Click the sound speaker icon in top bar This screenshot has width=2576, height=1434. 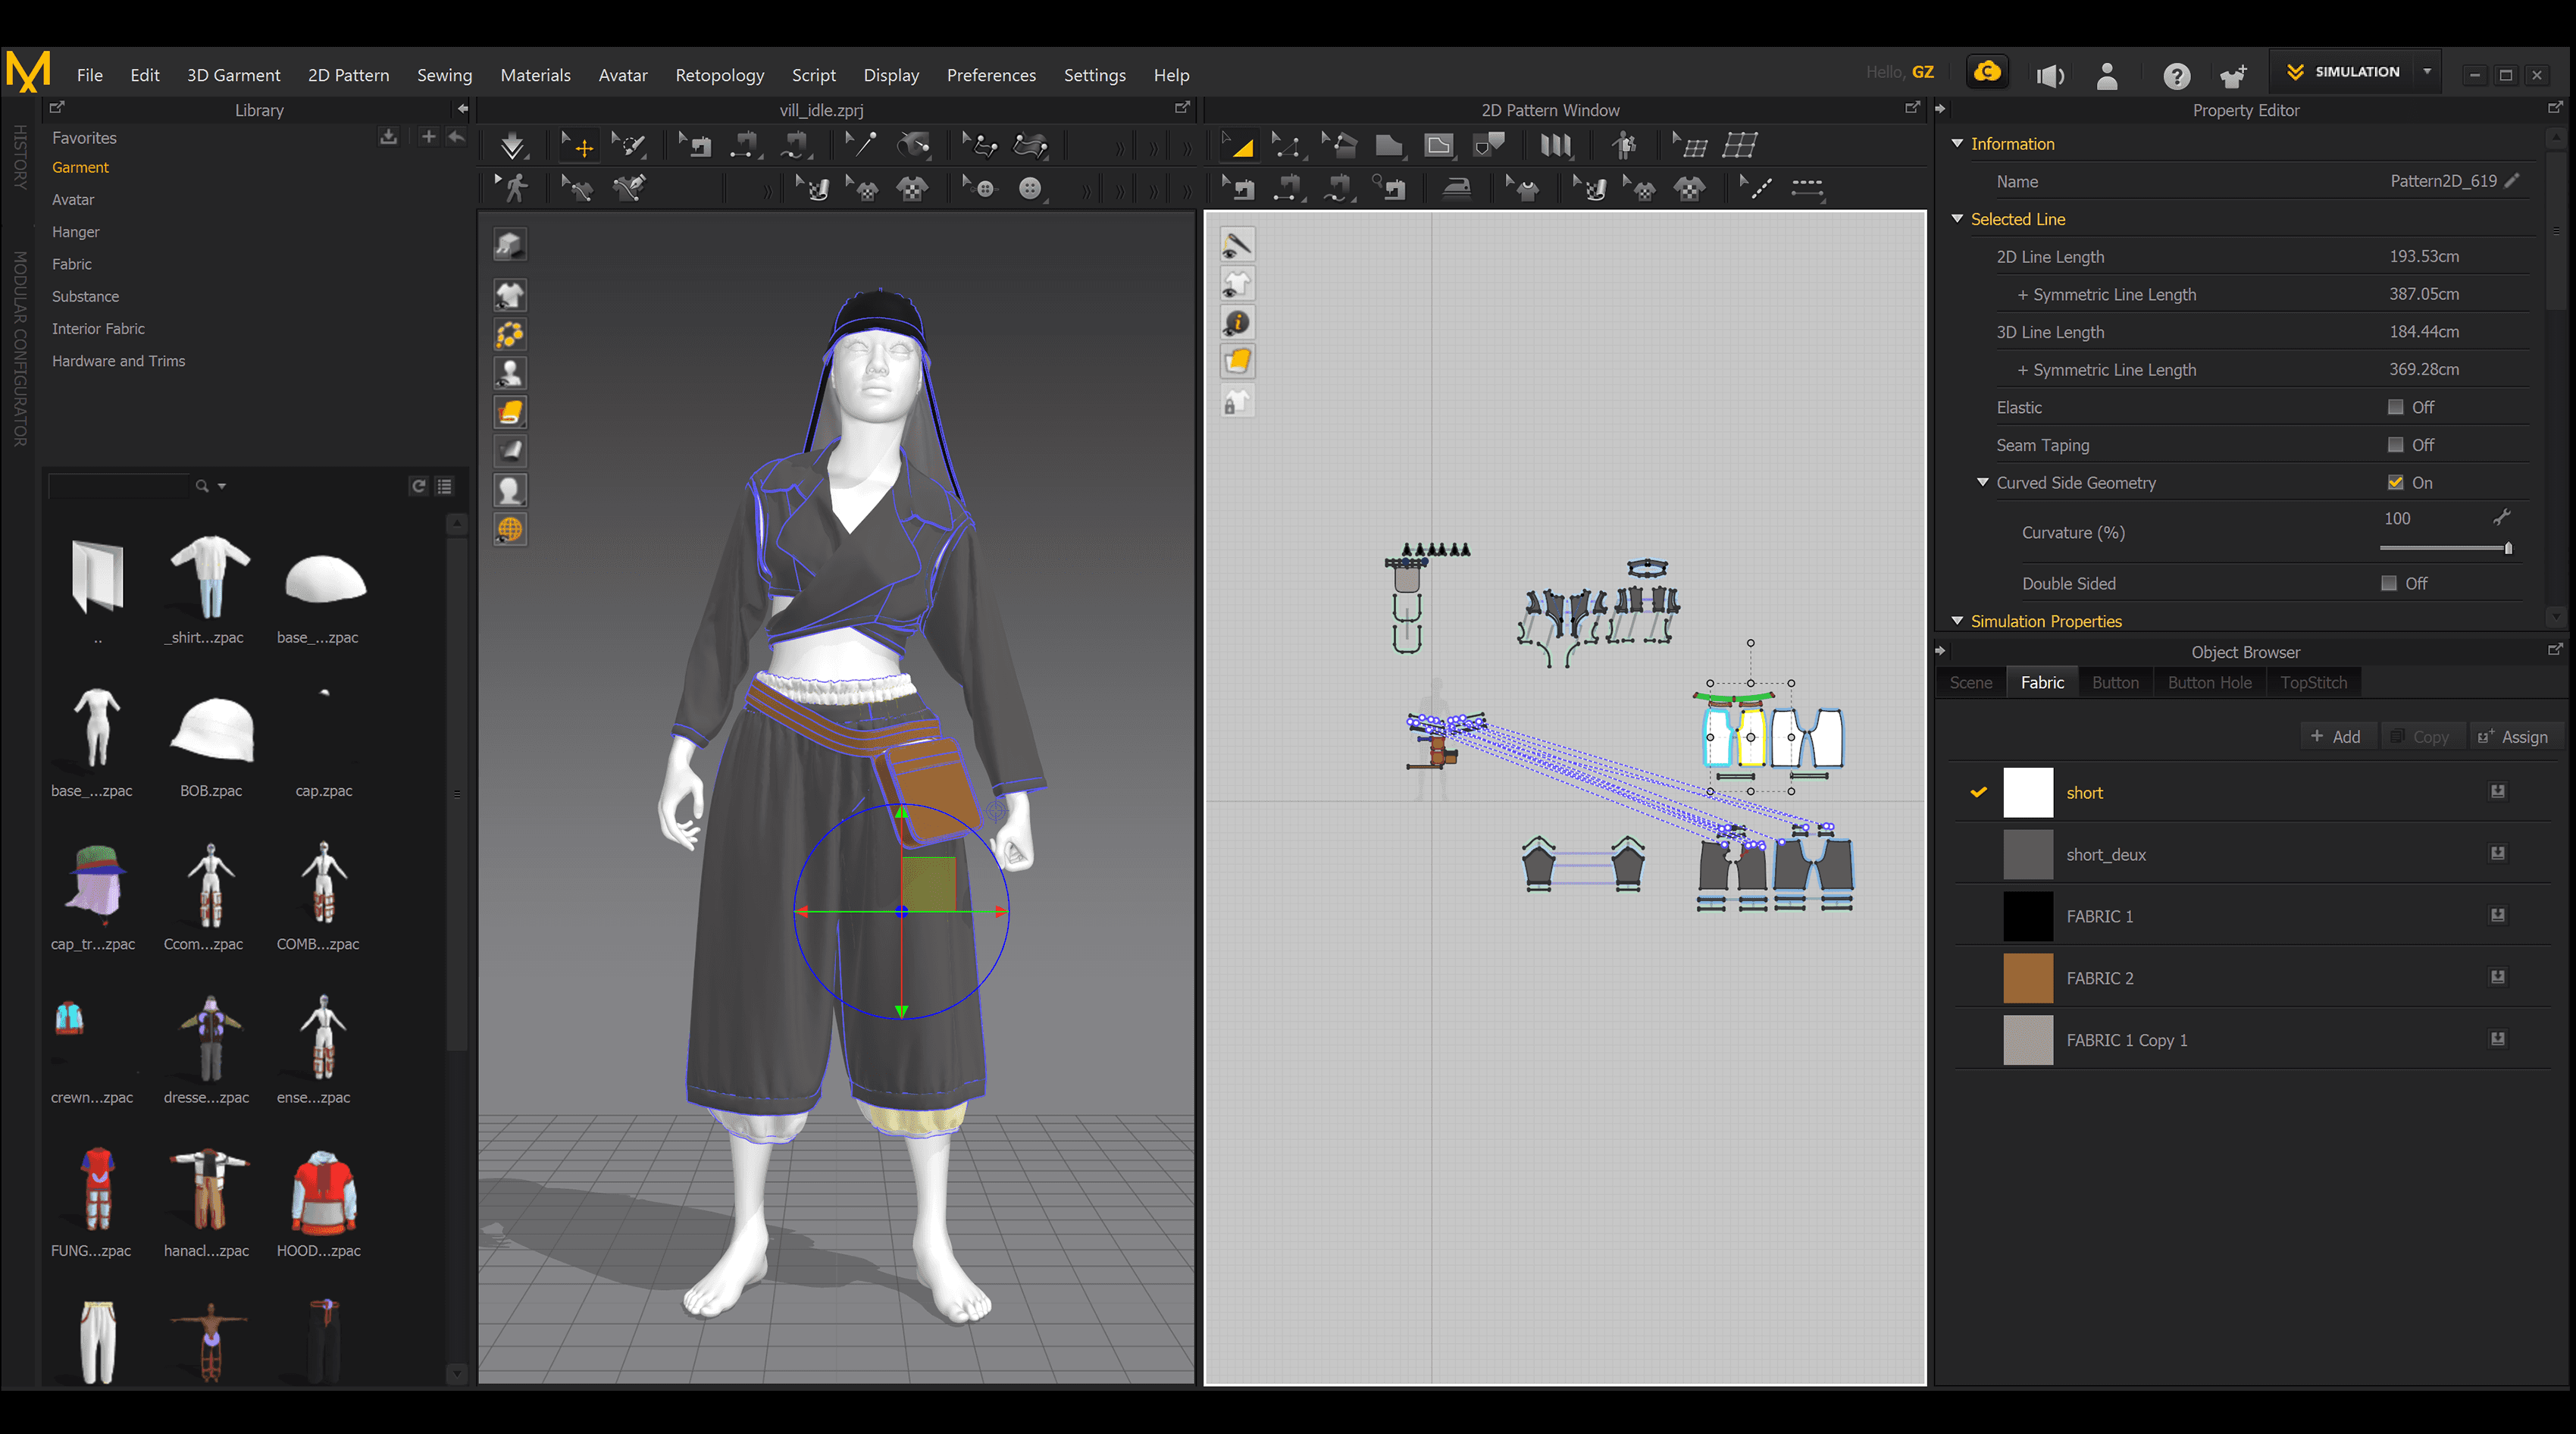(x=2049, y=75)
